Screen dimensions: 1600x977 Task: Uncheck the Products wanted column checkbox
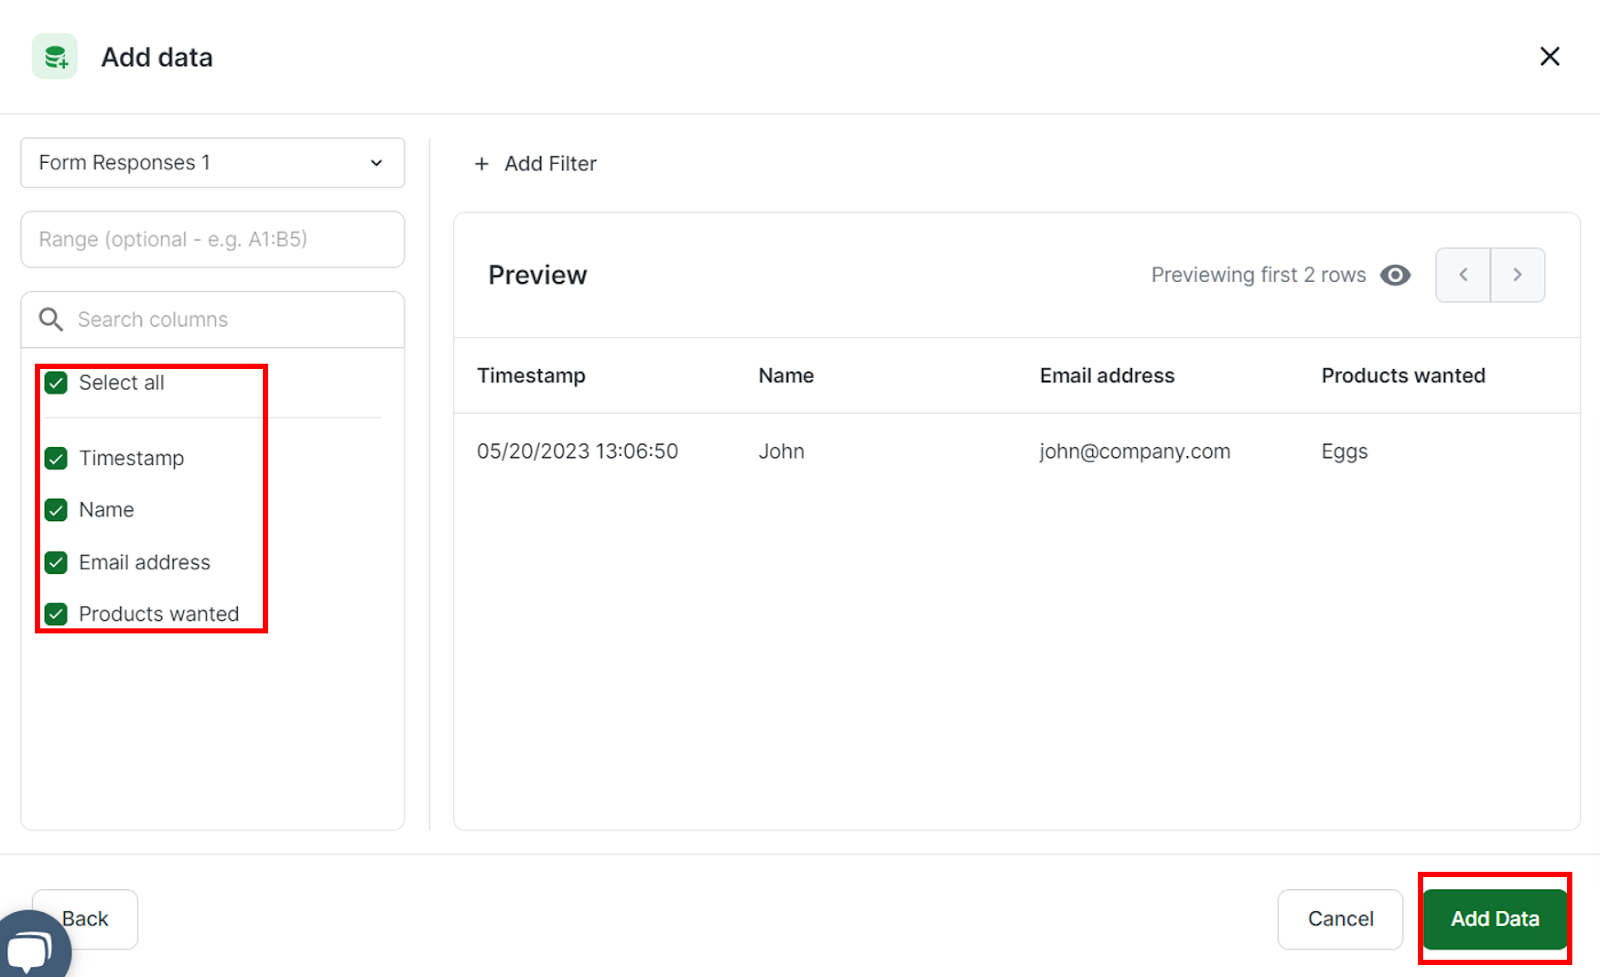click(x=56, y=614)
